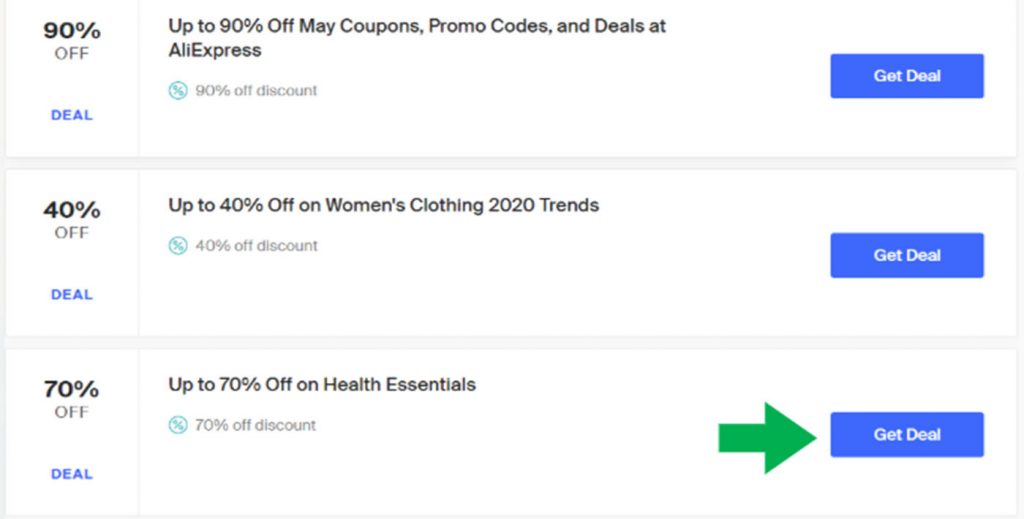This screenshot has height=519, width=1024.
Task: Click the percent icon beside 40% off discount
Action: 178,245
